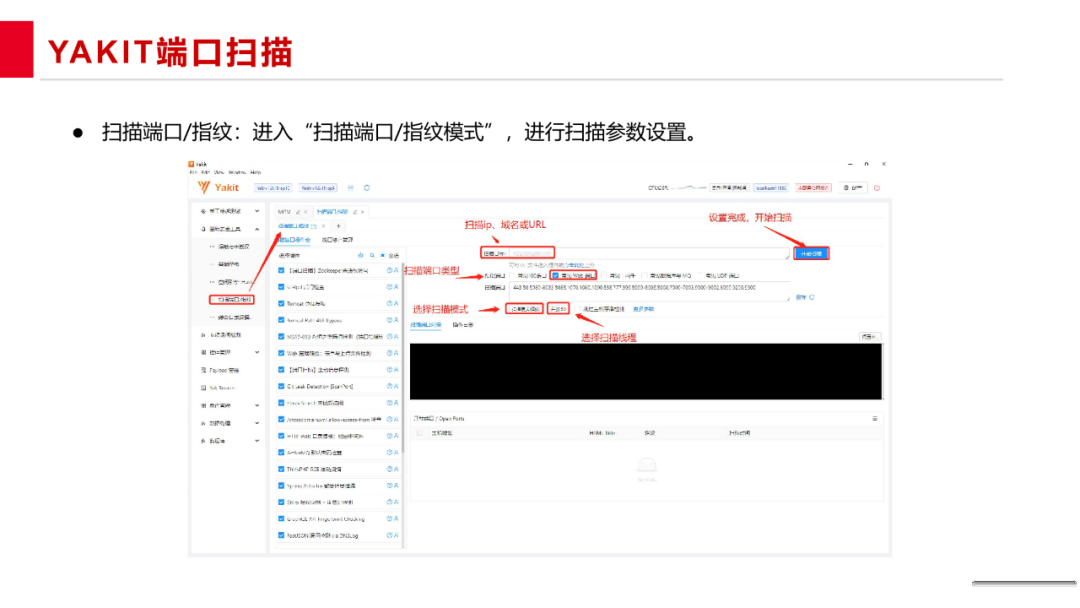Click the pencil edit icon on the MITM tab
Screen dimensions: 1080x608
tap(298, 212)
